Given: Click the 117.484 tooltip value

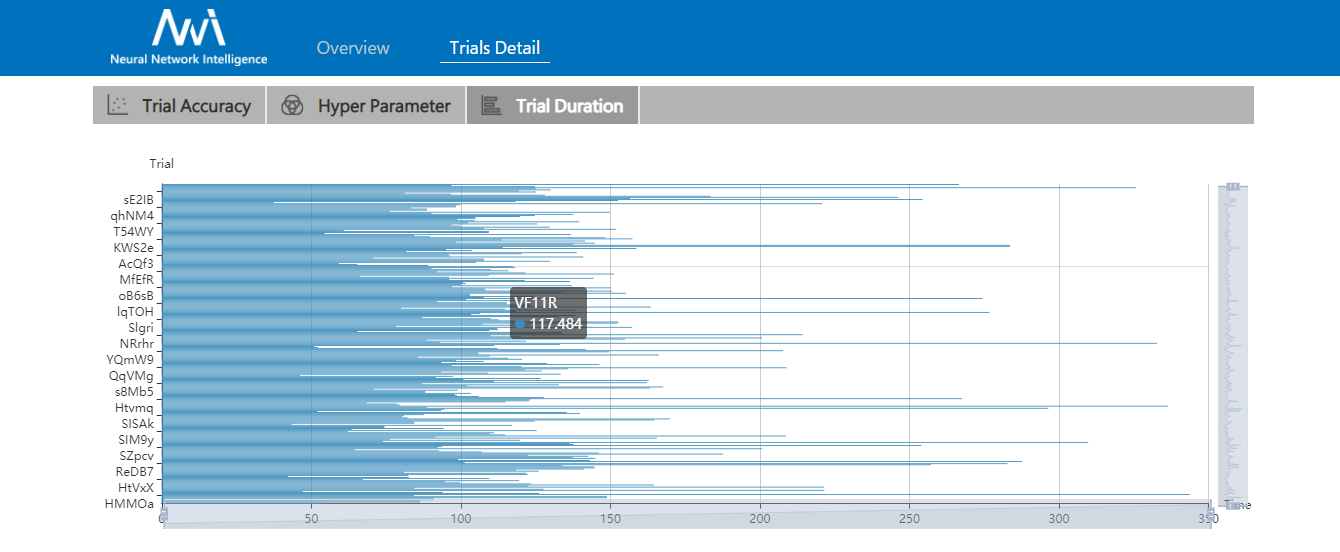Looking at the screenshot, I should point(556,324).
